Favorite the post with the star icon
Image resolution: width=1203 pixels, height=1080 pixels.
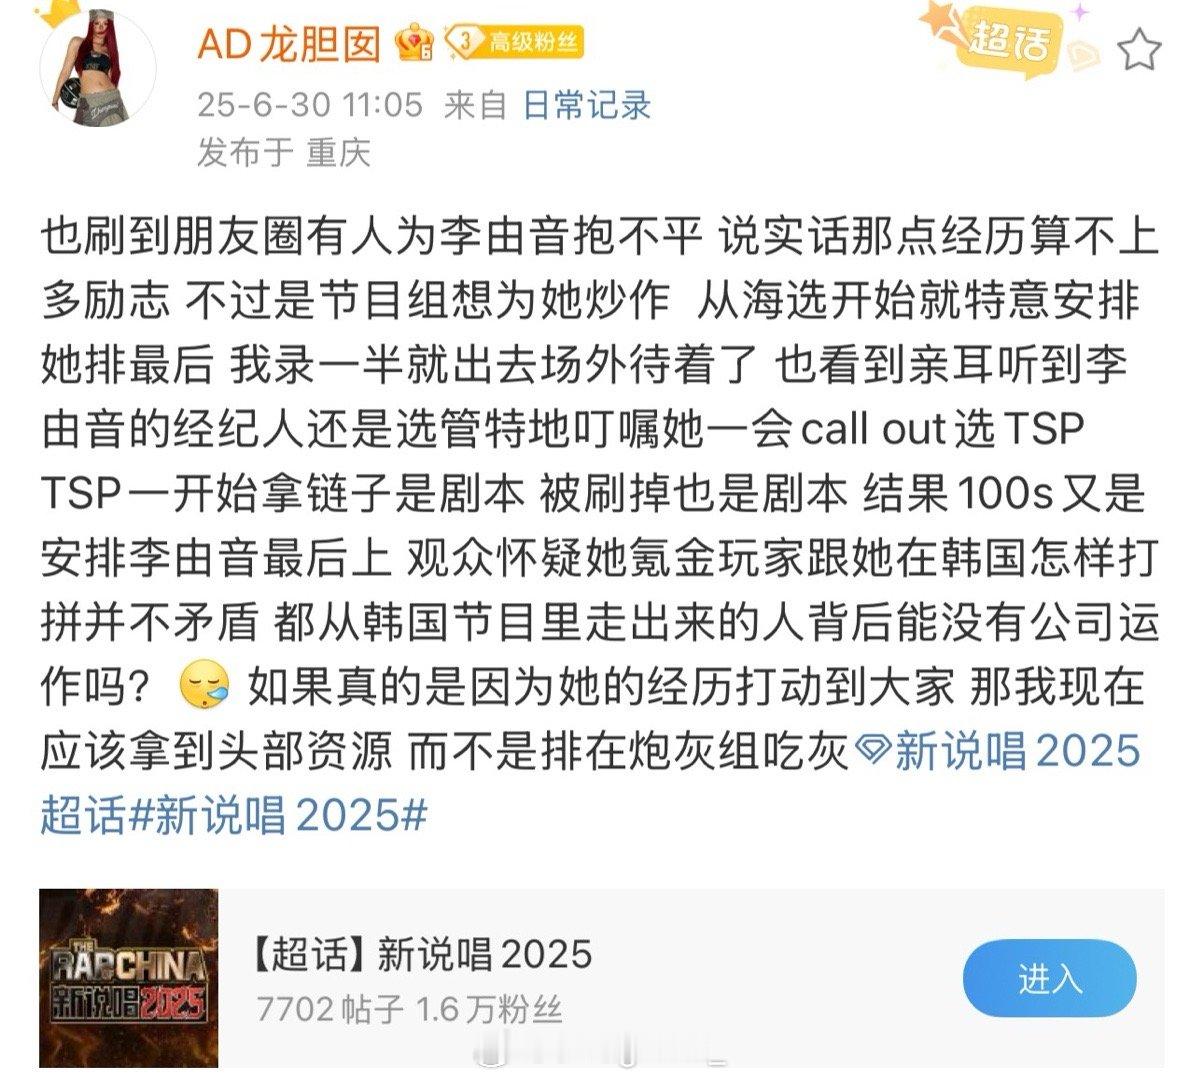1139,49
